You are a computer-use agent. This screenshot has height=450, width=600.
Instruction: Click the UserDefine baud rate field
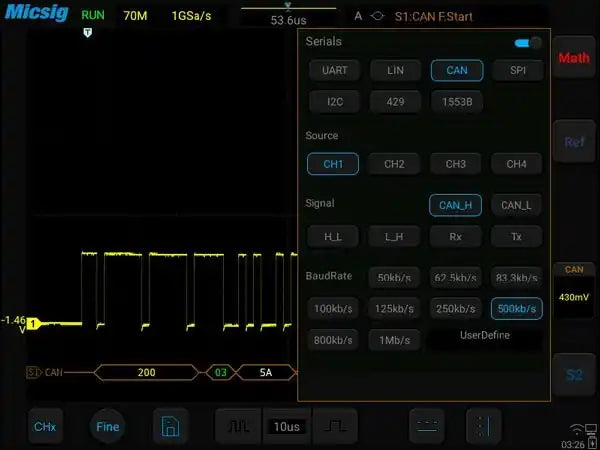click(485, 336)
